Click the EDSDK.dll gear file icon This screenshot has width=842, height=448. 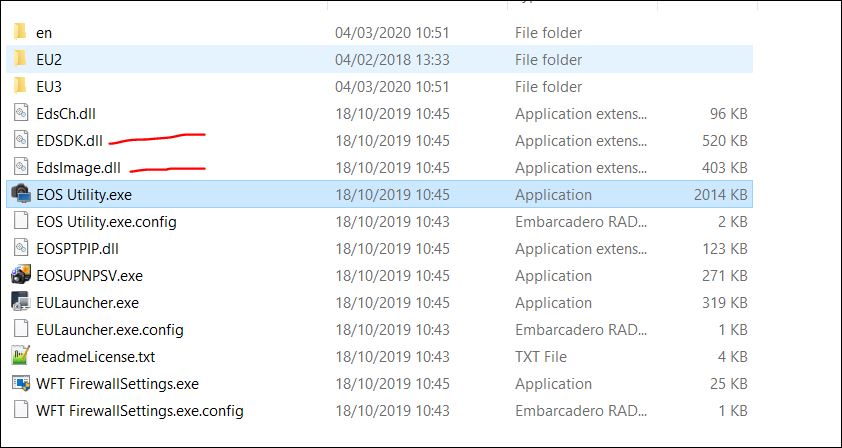(20, 140)
